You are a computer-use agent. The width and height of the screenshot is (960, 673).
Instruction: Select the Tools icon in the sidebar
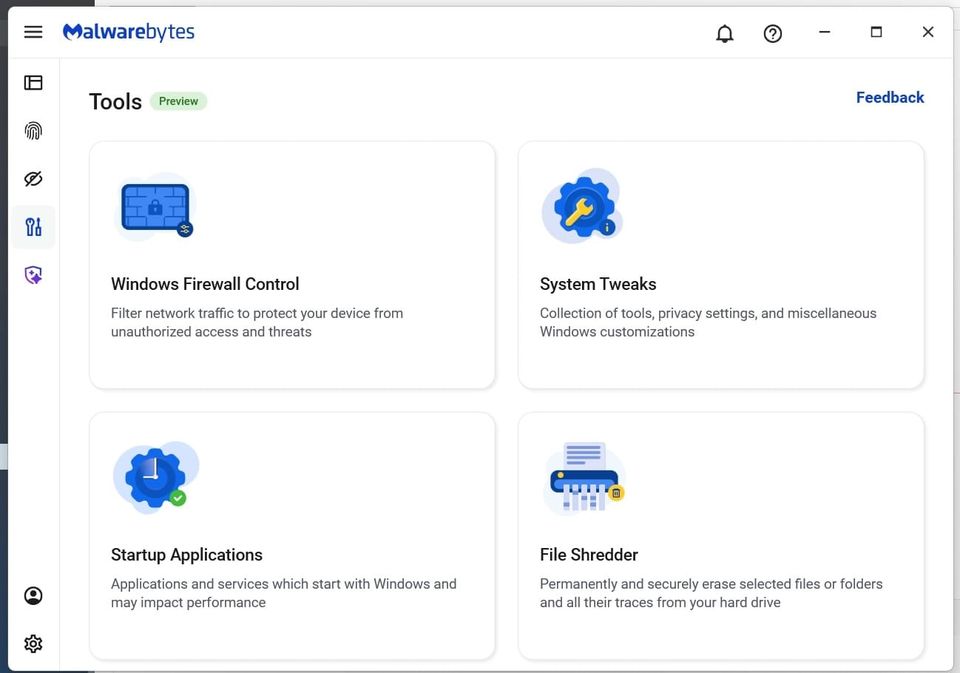[x=33, y=227]
